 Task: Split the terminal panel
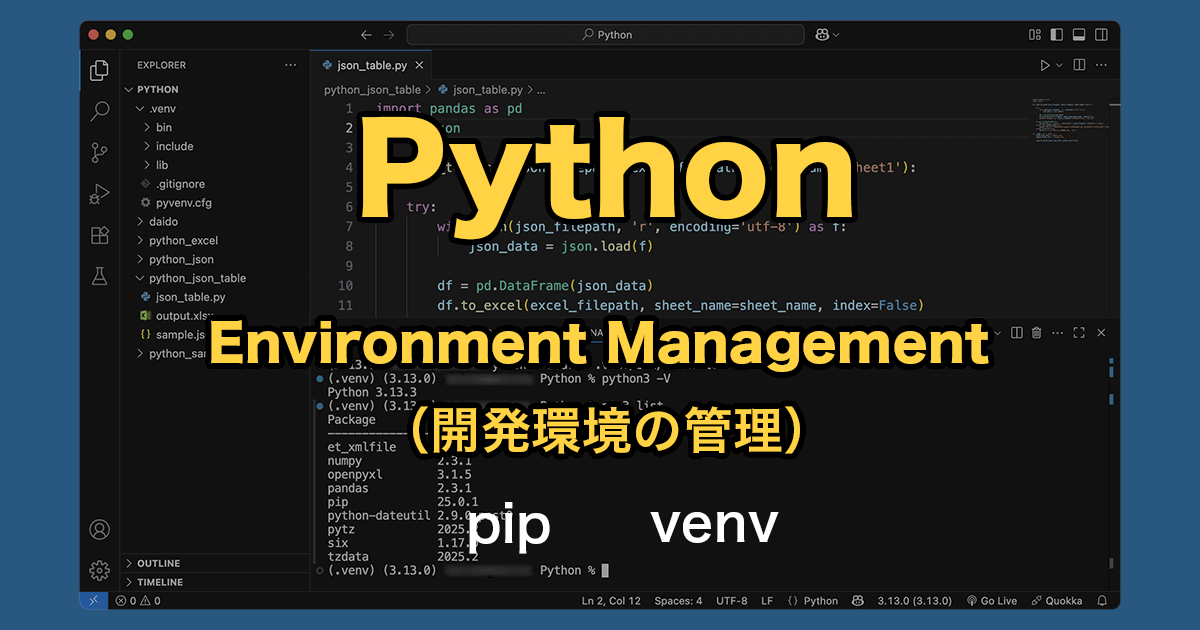[x=1016, y=332]
